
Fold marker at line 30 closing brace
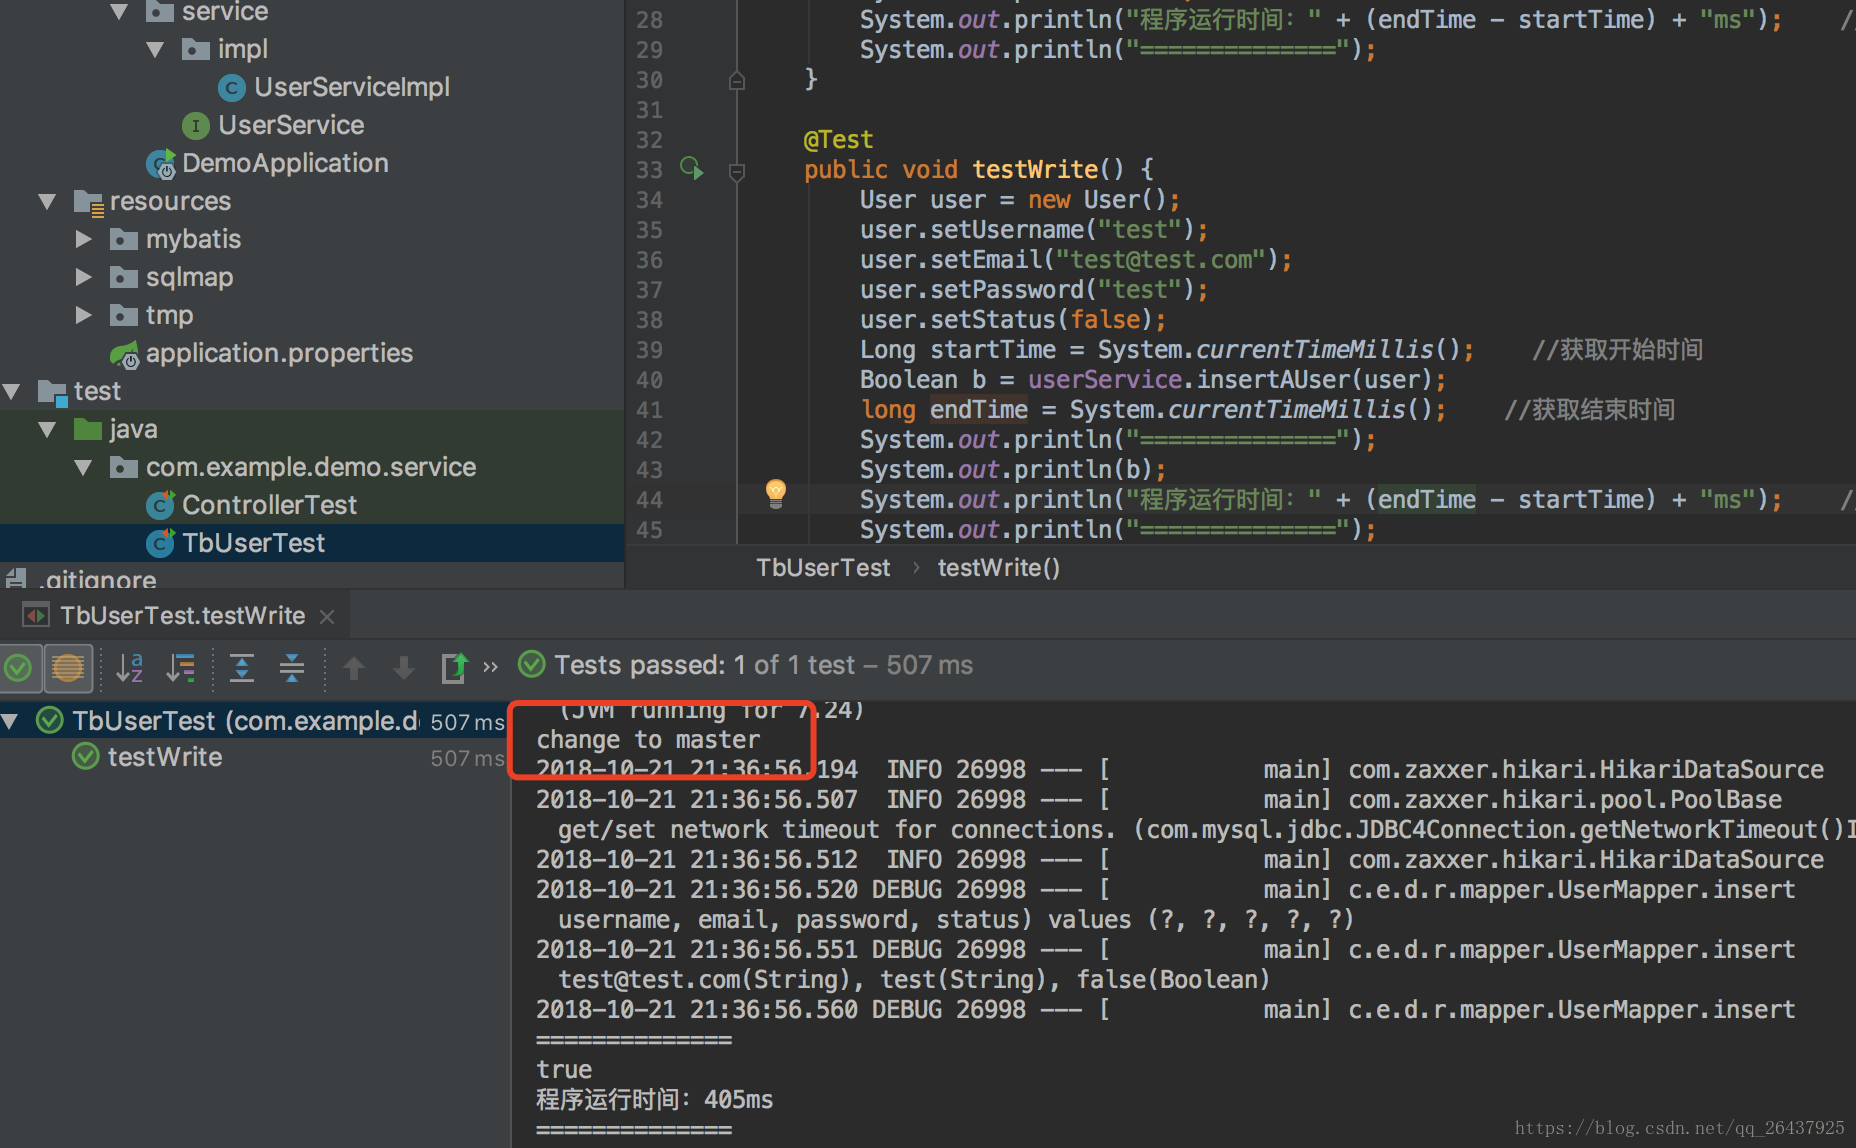pos(737,80)
